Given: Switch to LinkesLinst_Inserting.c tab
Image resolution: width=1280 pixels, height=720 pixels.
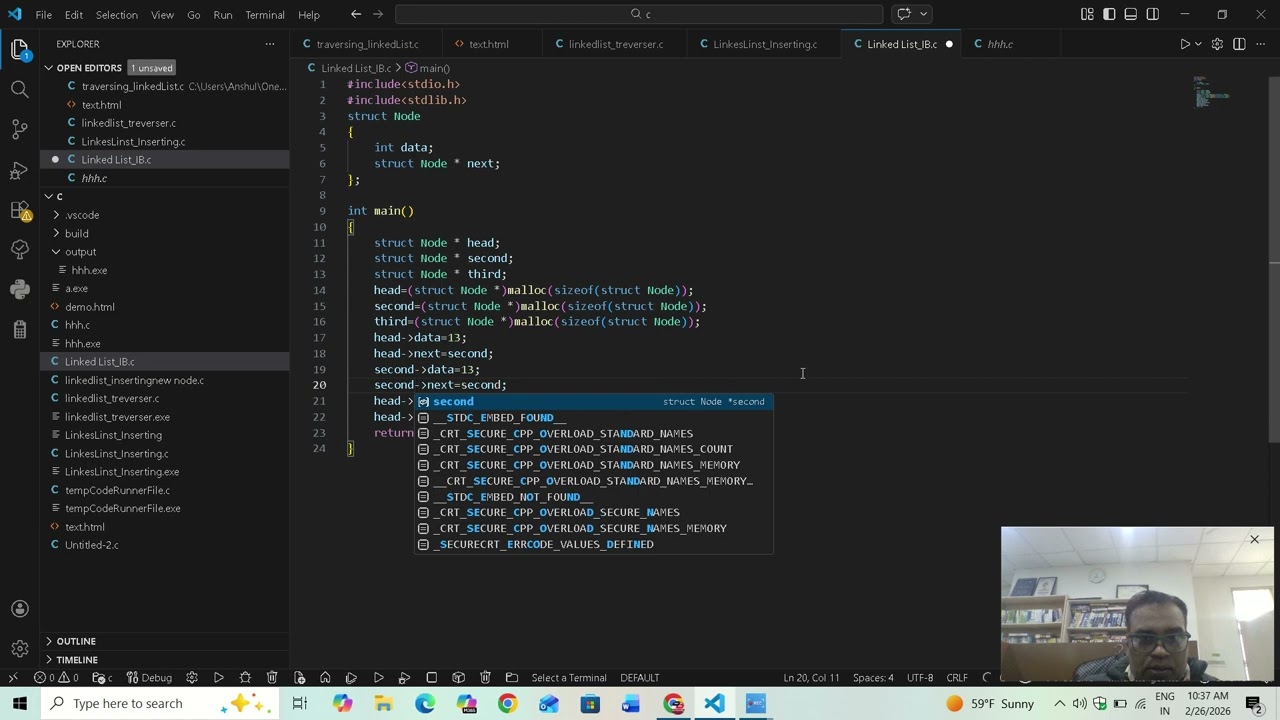Looking at the screenshot, I should pos(765,44).
